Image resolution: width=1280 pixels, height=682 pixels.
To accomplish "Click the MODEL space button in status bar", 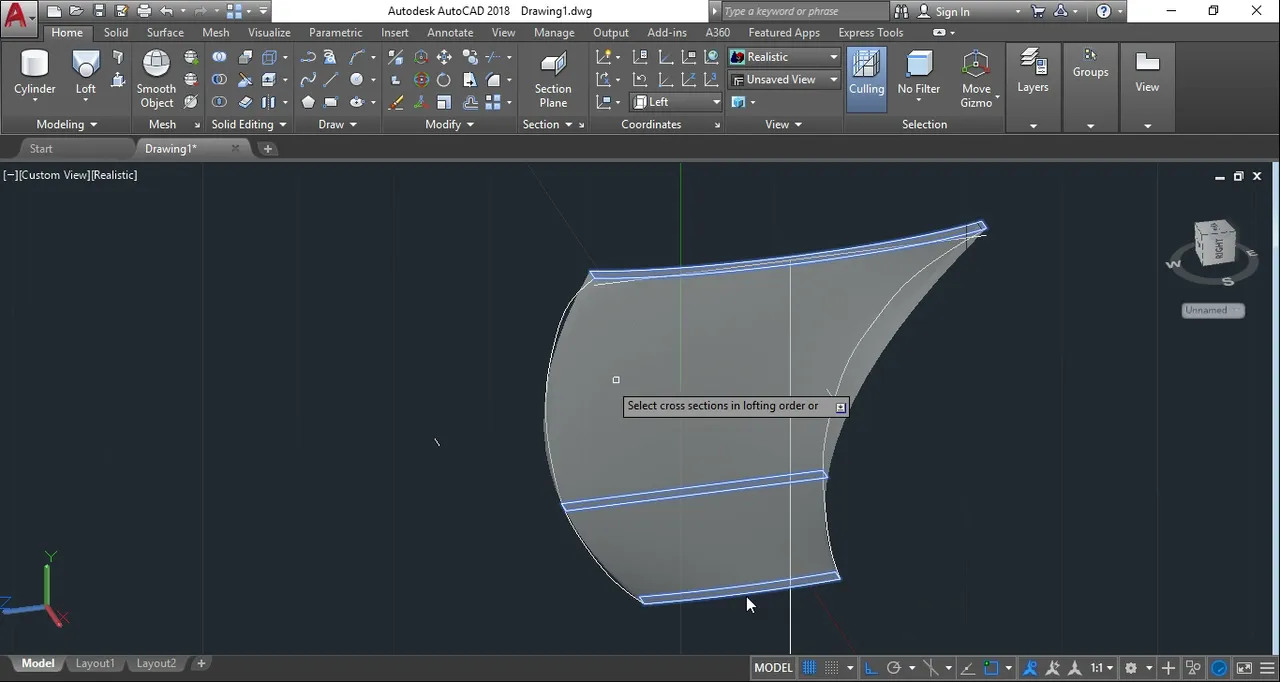I will [x=773, y=668].
